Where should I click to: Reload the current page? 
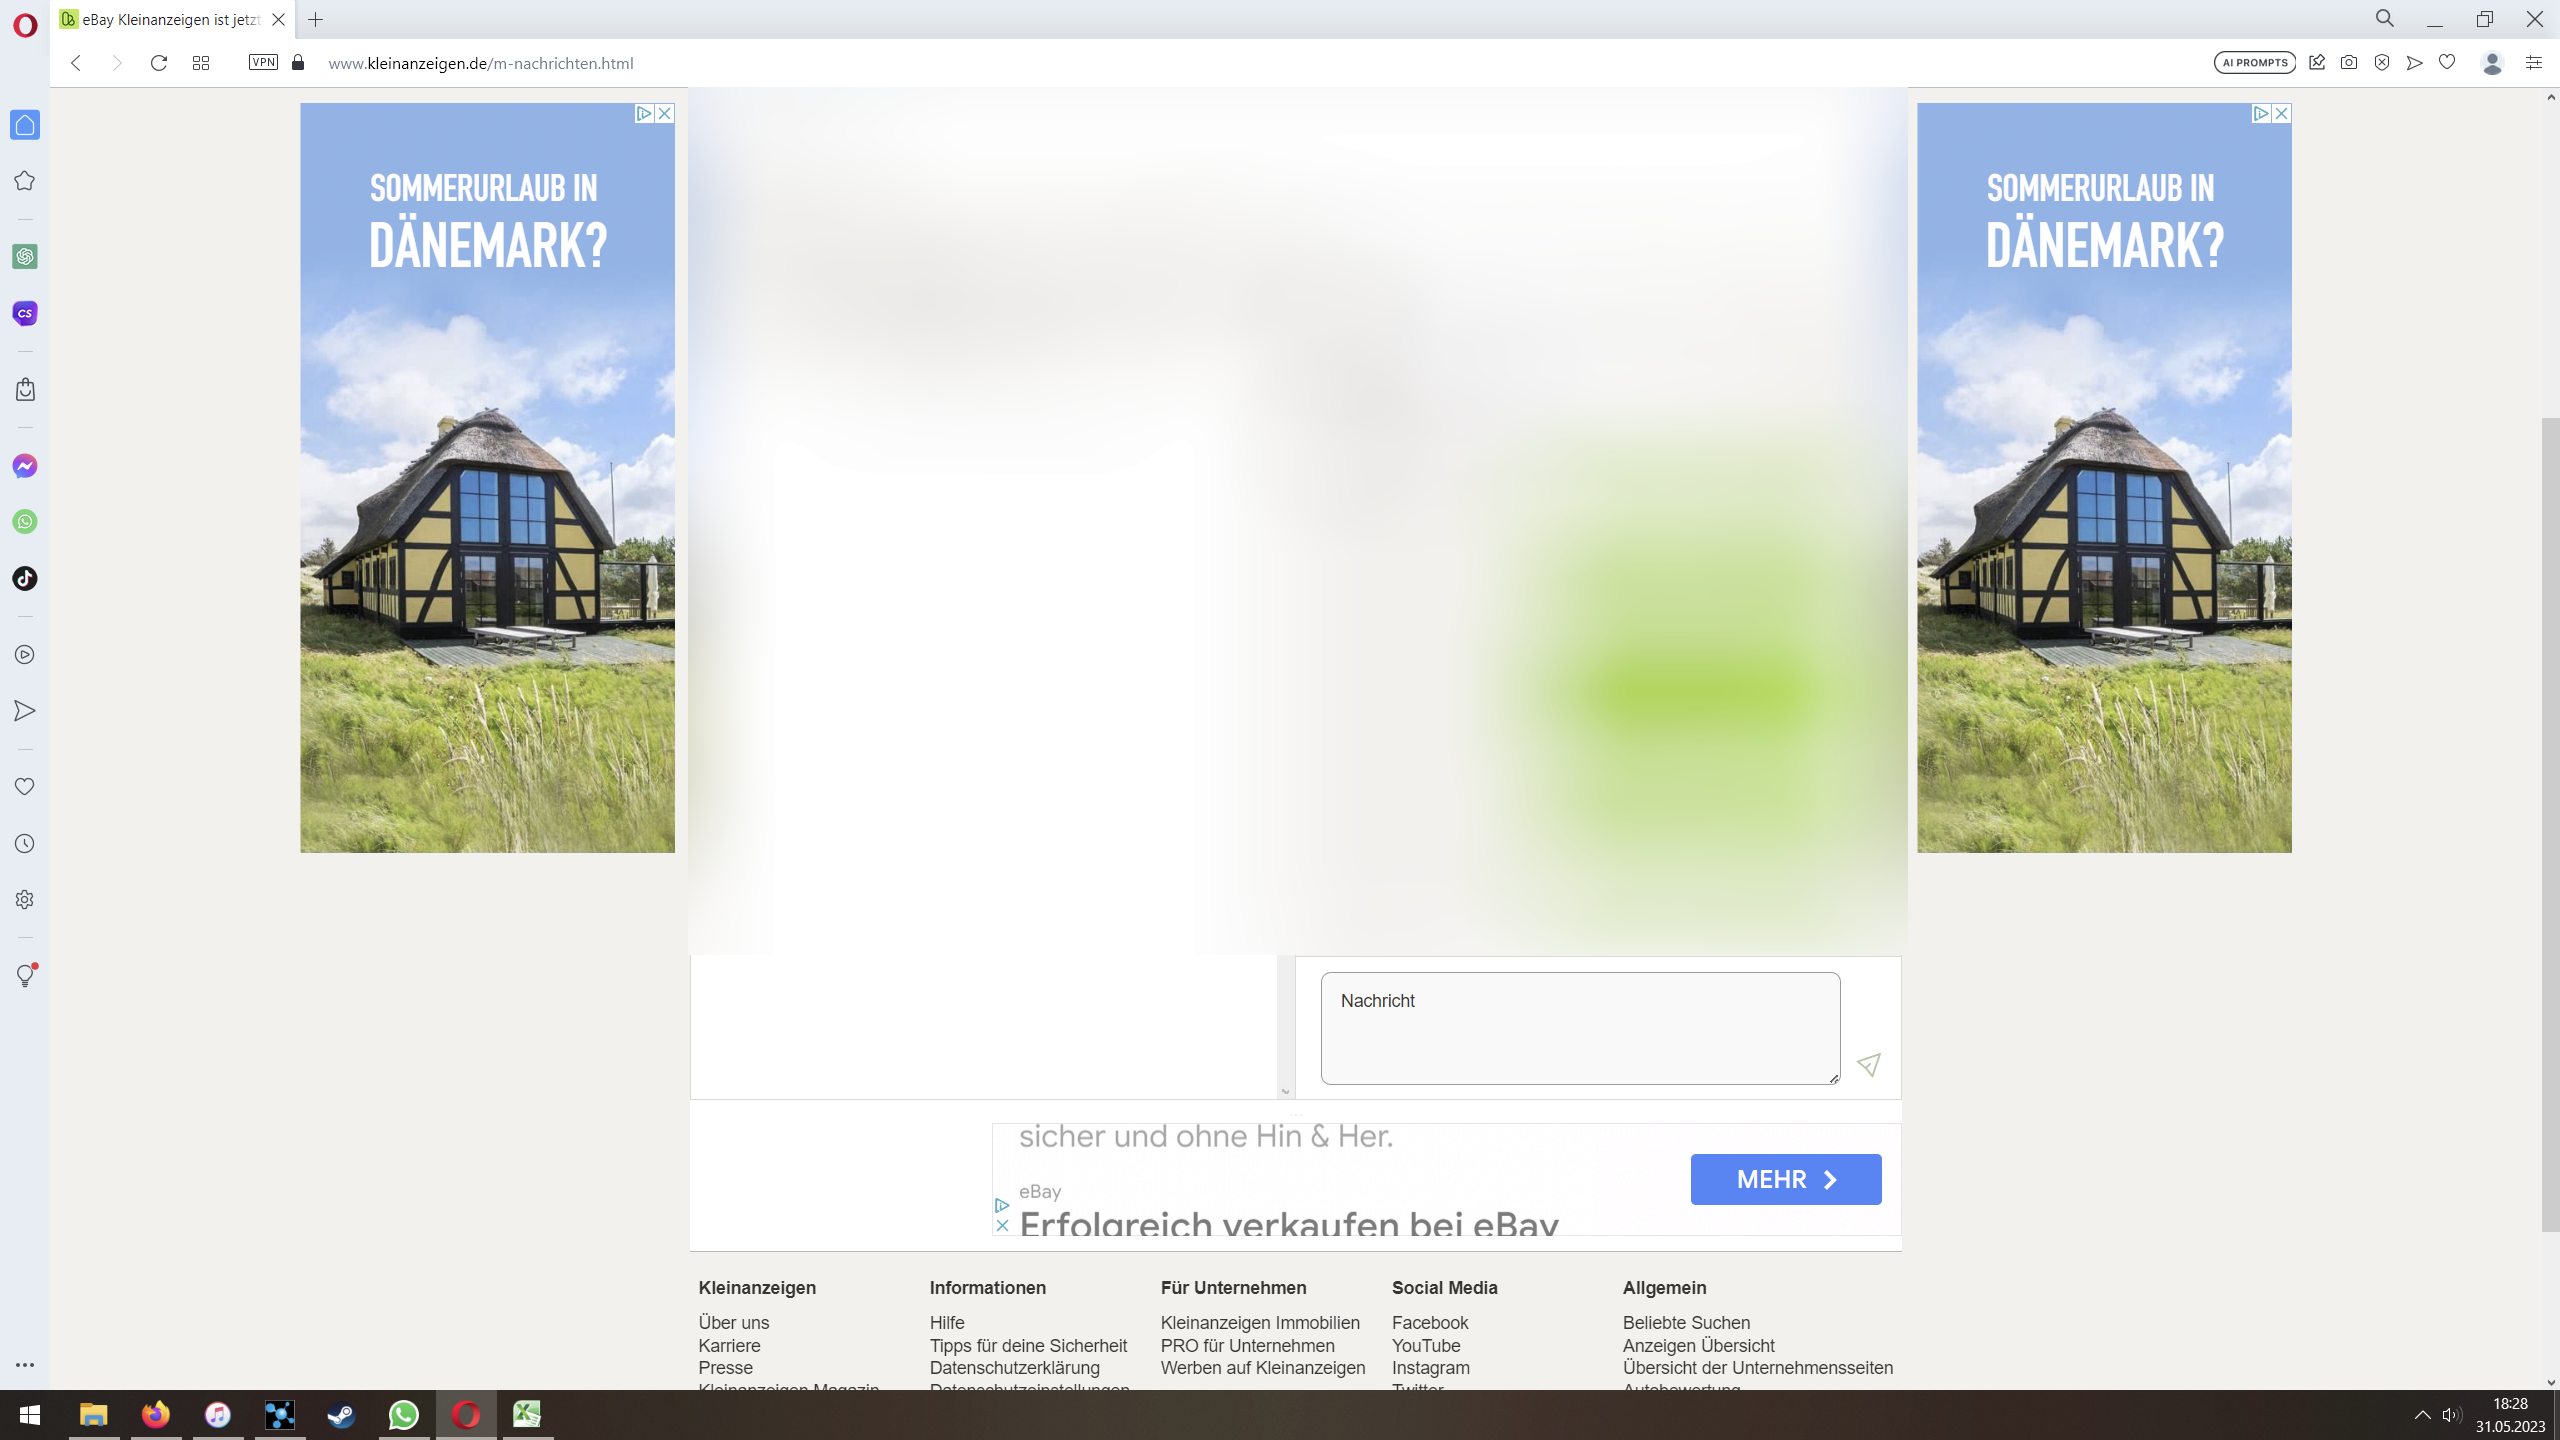[x=158, y=63]
